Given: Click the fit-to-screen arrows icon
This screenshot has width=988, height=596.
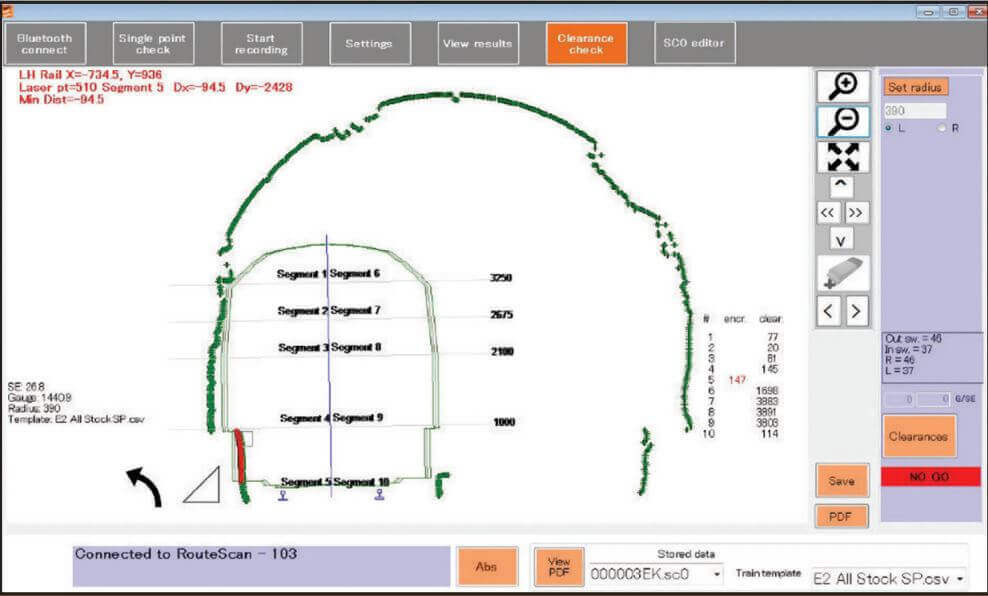Looking at the screenshot, I should (x=843, y=157).
